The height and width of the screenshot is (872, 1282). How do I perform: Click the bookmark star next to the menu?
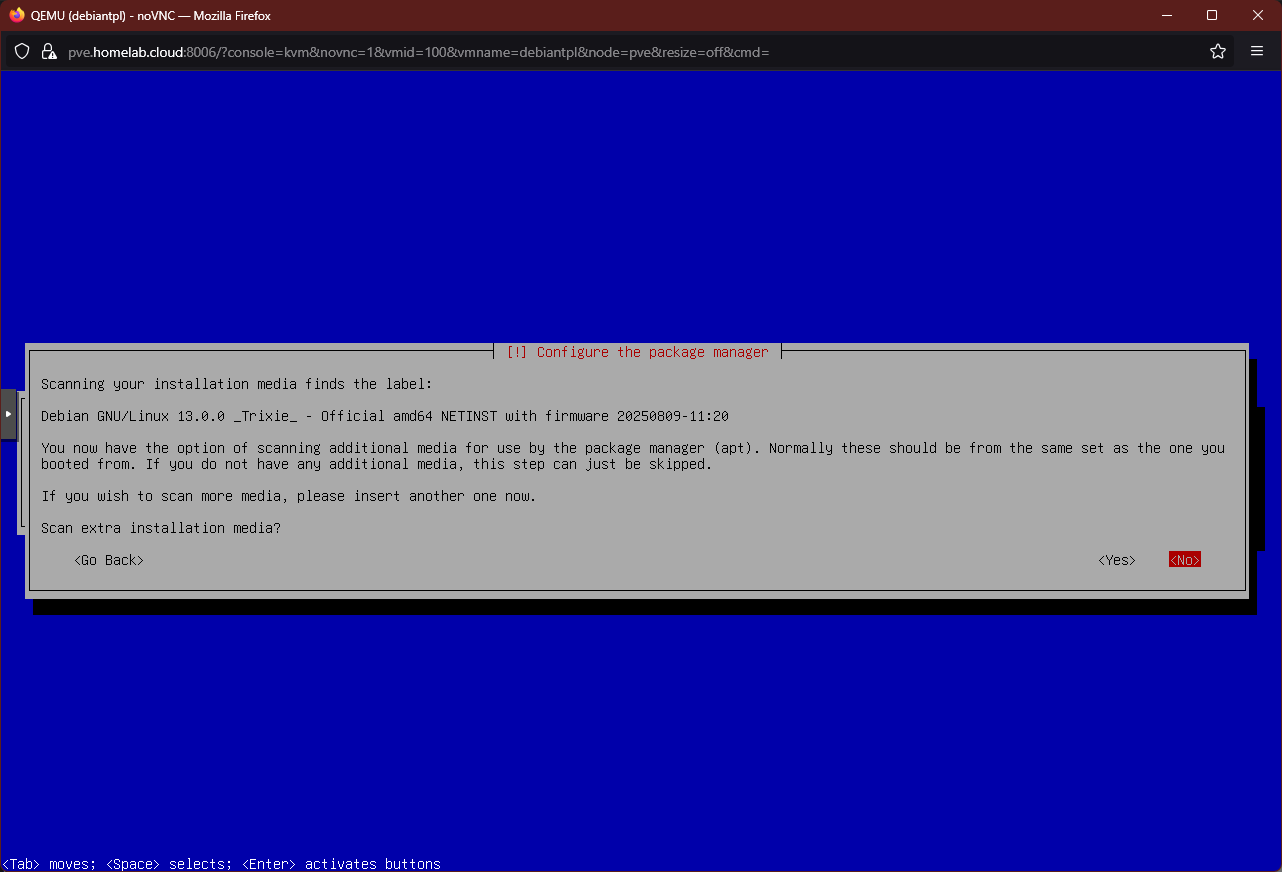(x=1217, y=51)
